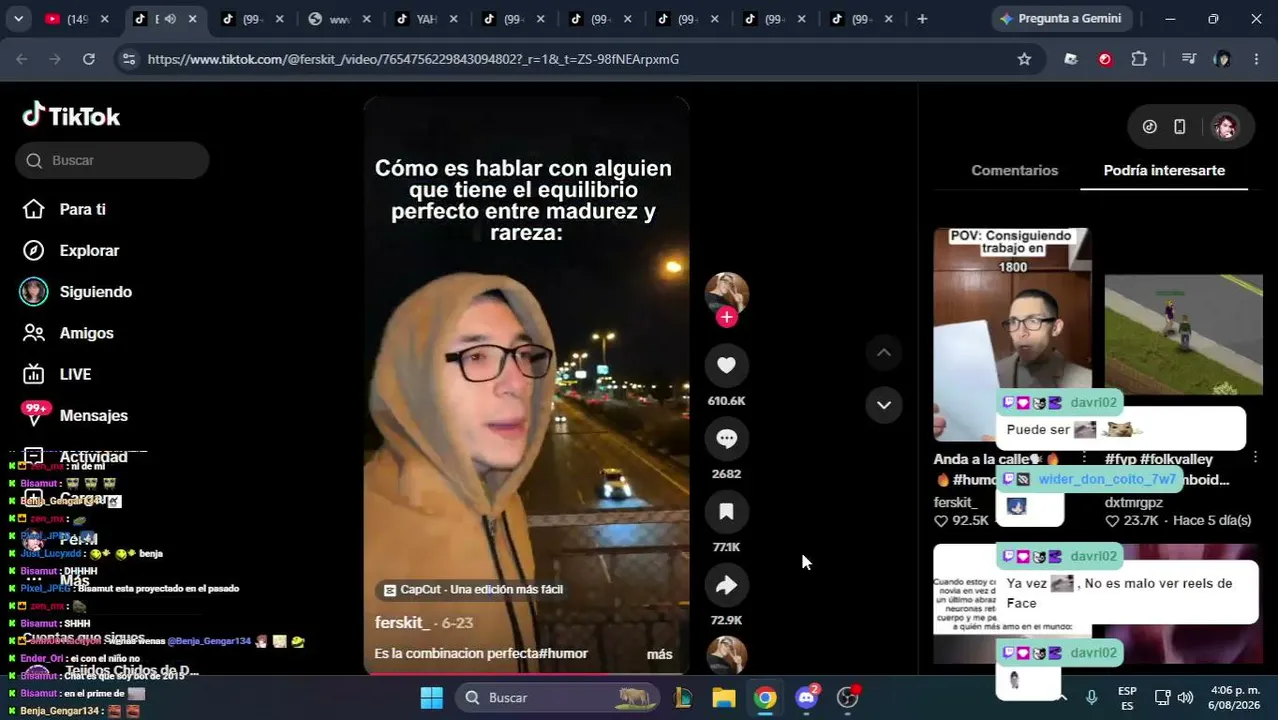This screenshot has width=1278, height=720.
Task: Open File Explorer from the taskbar
Action: pos(724,698)
